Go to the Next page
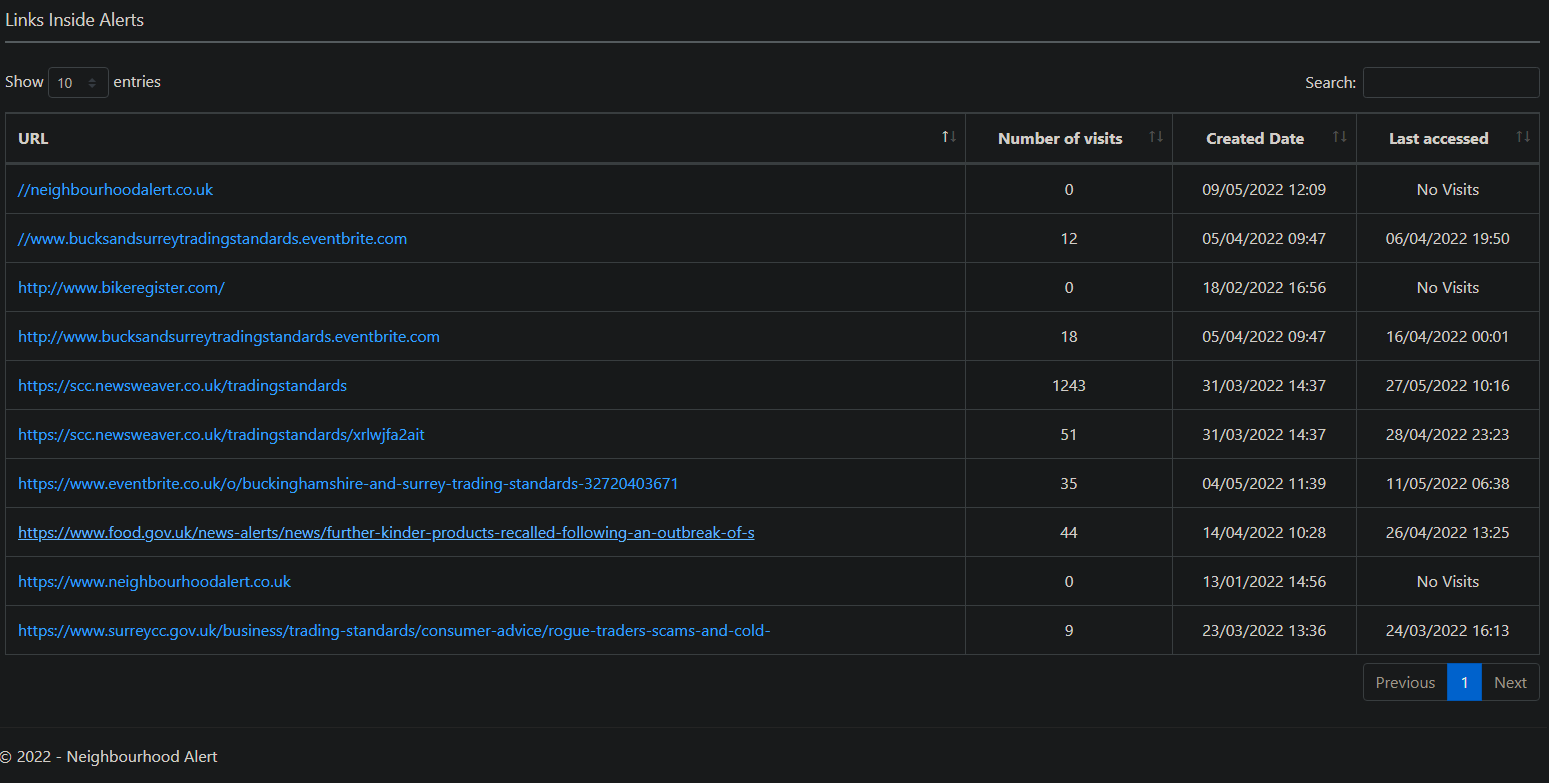The image size is (1549, 783). pos(1510,683)
